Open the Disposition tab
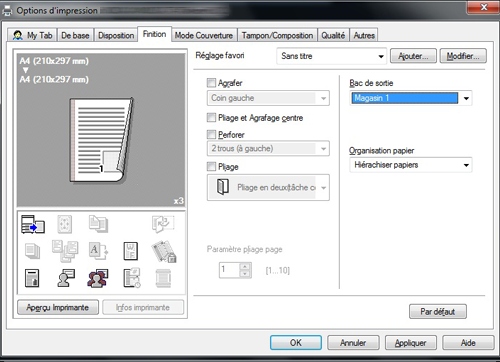 click(116, 35)
